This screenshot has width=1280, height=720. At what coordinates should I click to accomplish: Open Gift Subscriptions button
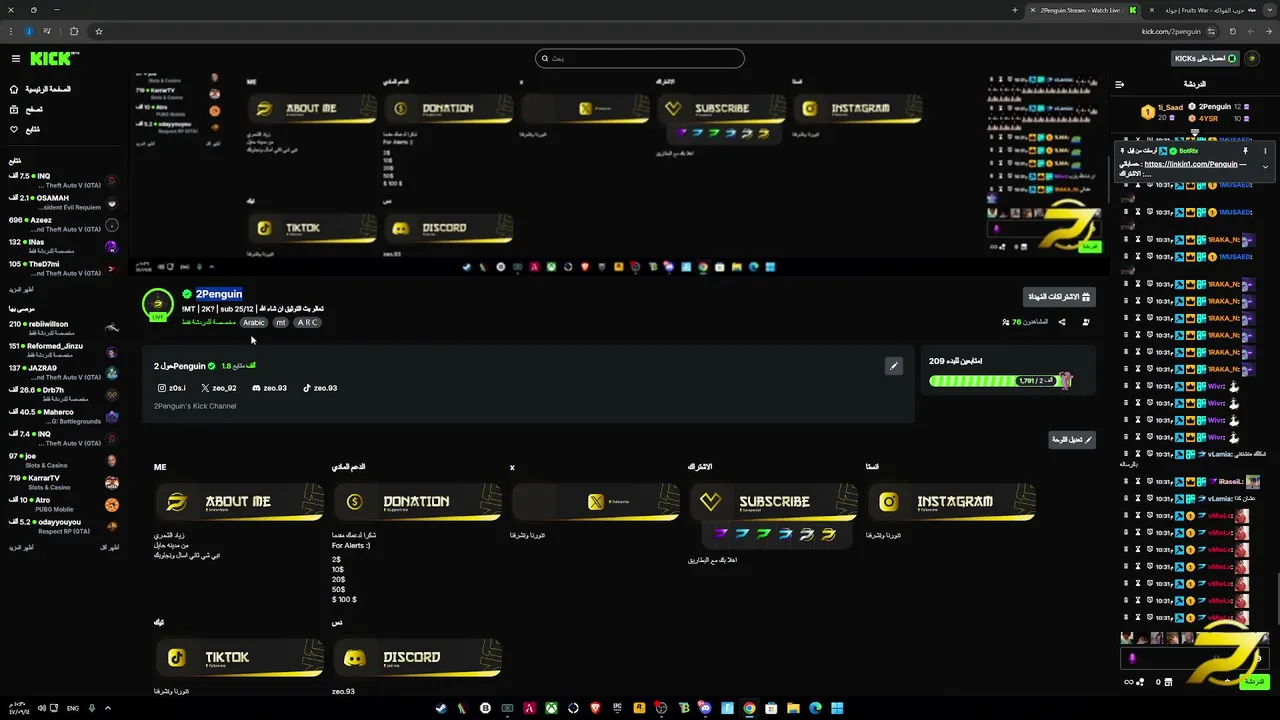pos(1059,297)
